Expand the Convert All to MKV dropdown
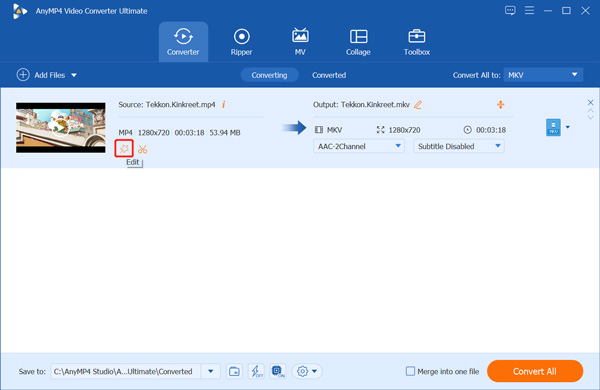 pos(543,75)
